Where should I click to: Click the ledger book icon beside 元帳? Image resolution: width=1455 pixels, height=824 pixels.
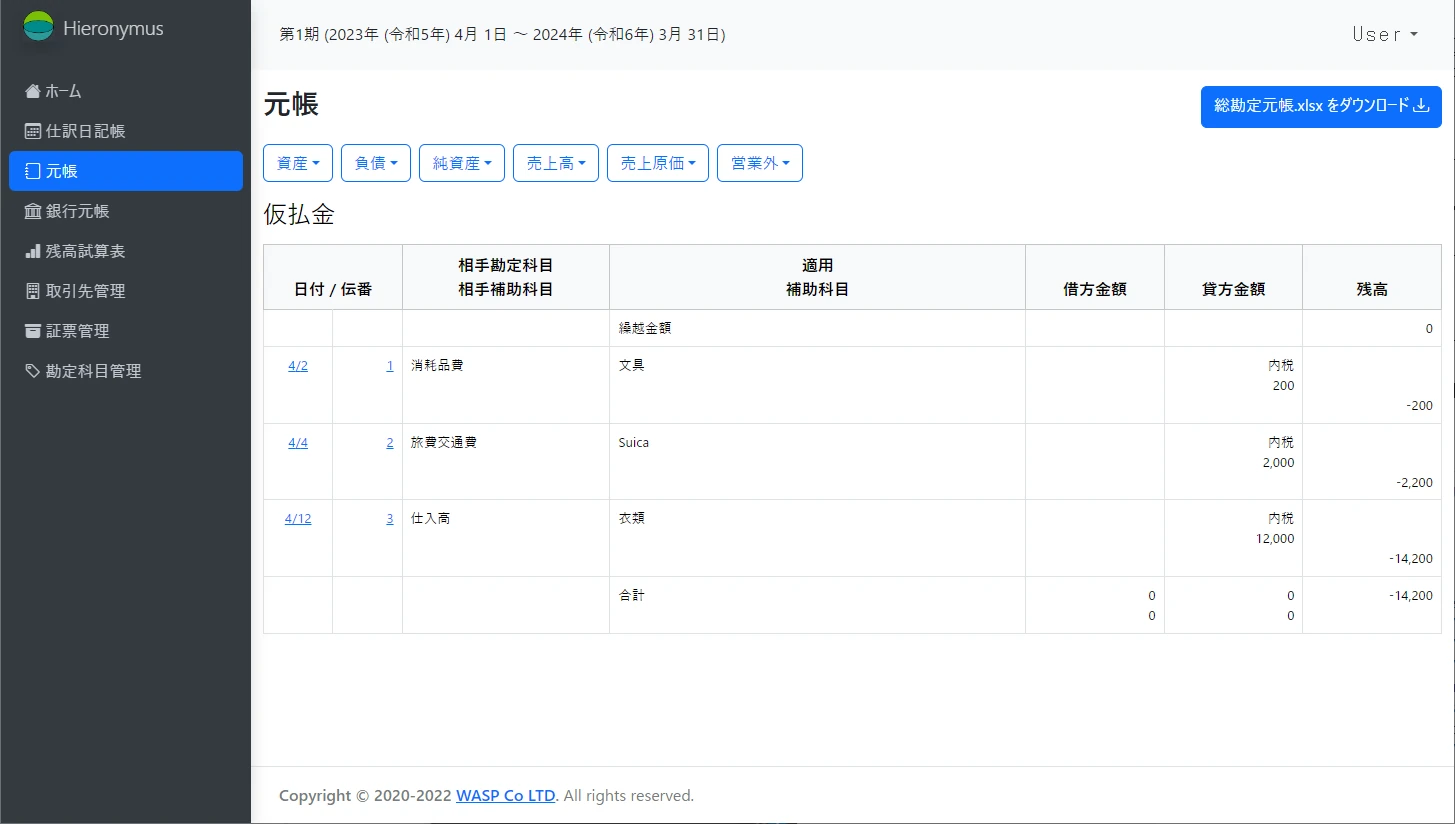tap(33, 171)
